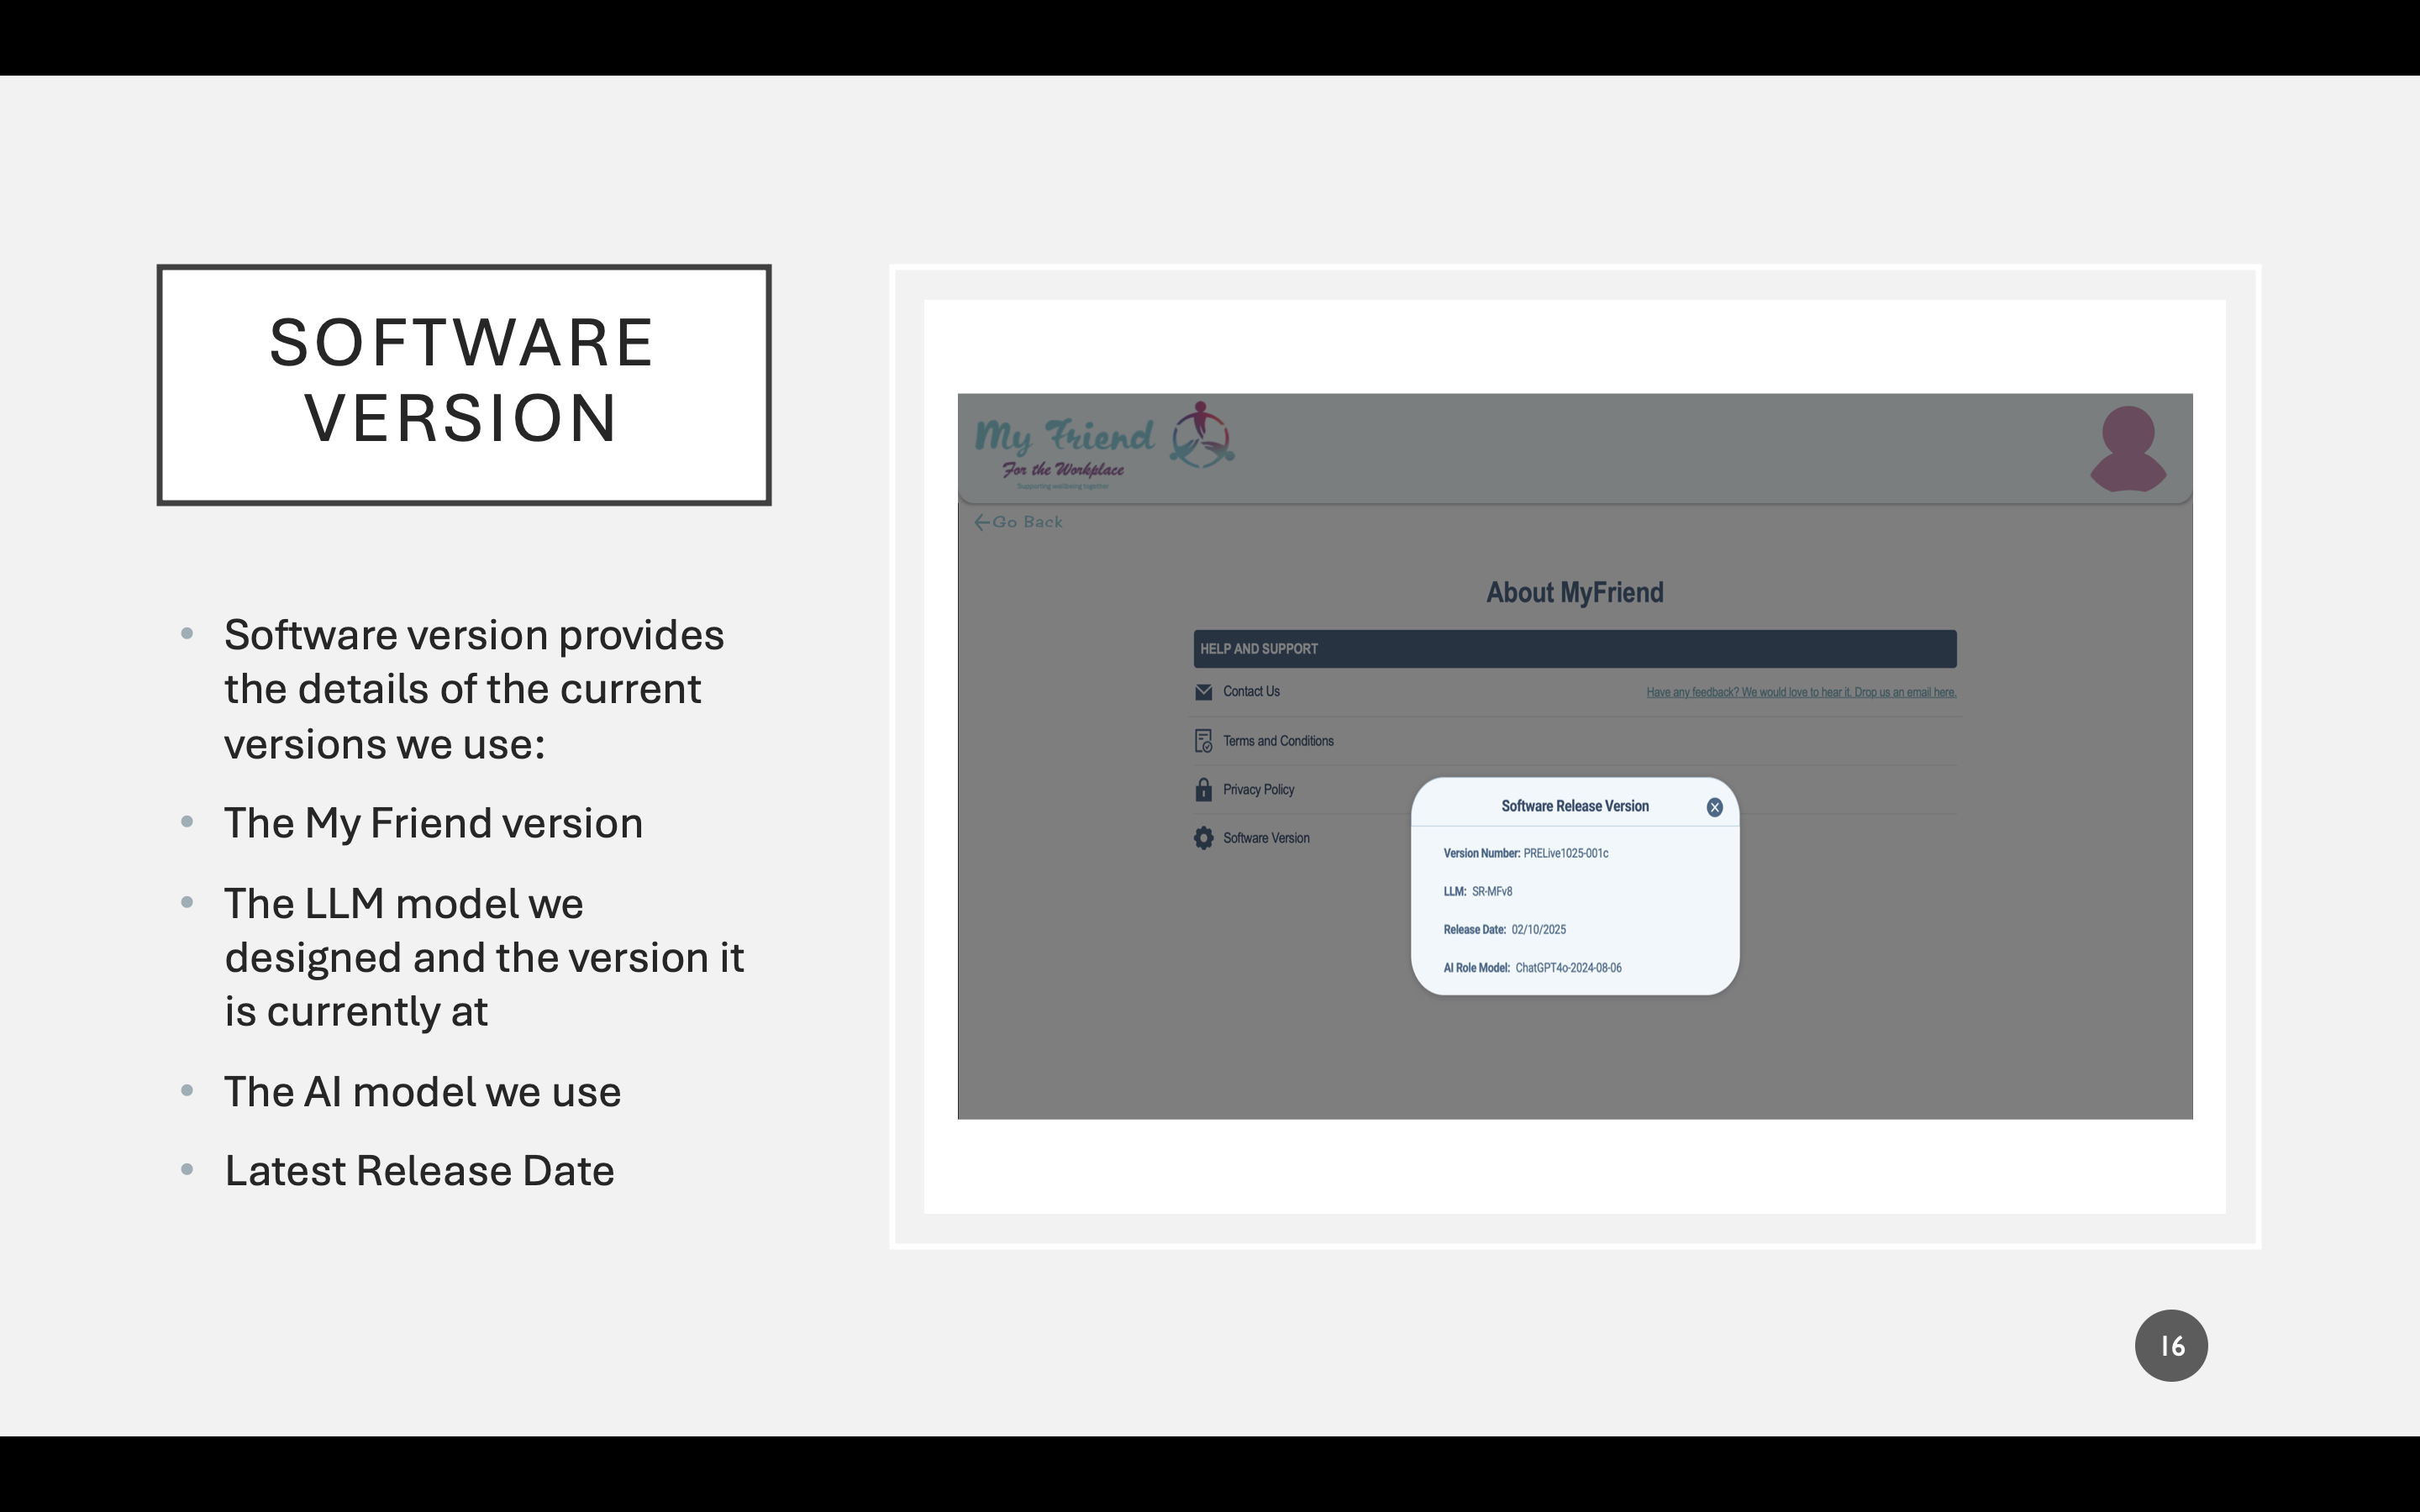Click the Privacy Policy padlock icon

1203,790
